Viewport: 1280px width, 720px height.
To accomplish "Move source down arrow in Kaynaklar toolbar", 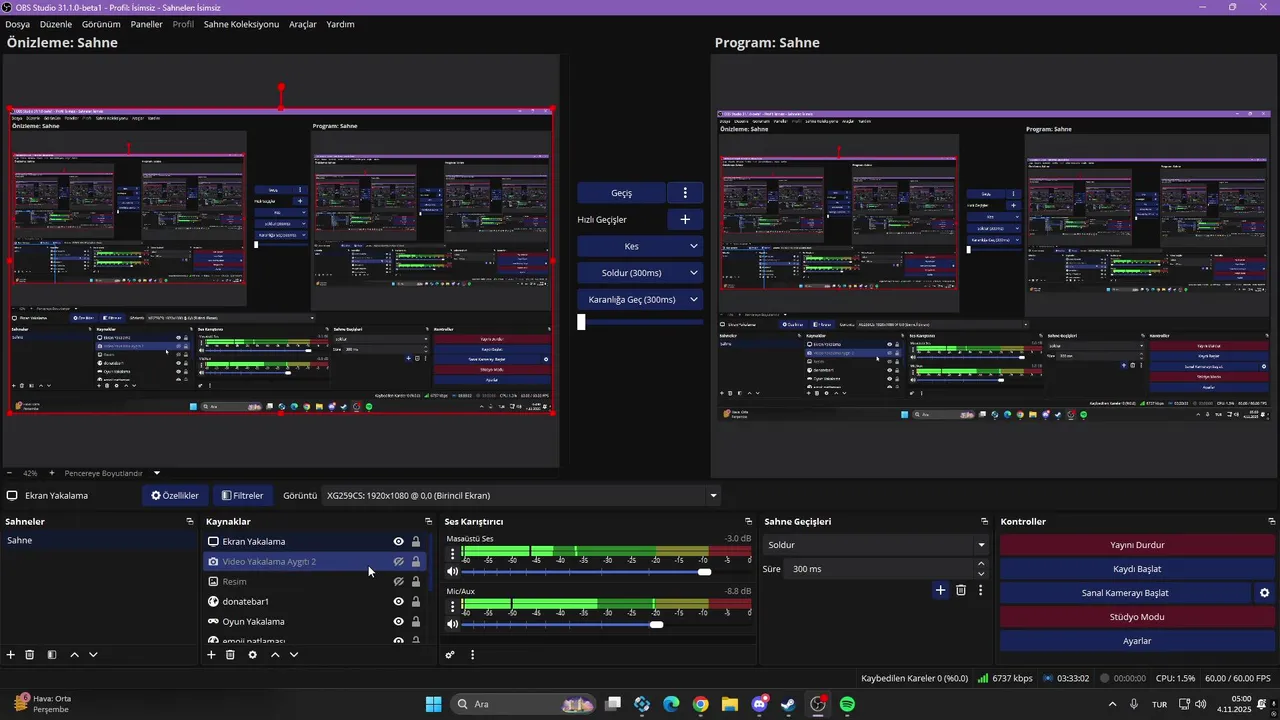I will pos(294,654).
